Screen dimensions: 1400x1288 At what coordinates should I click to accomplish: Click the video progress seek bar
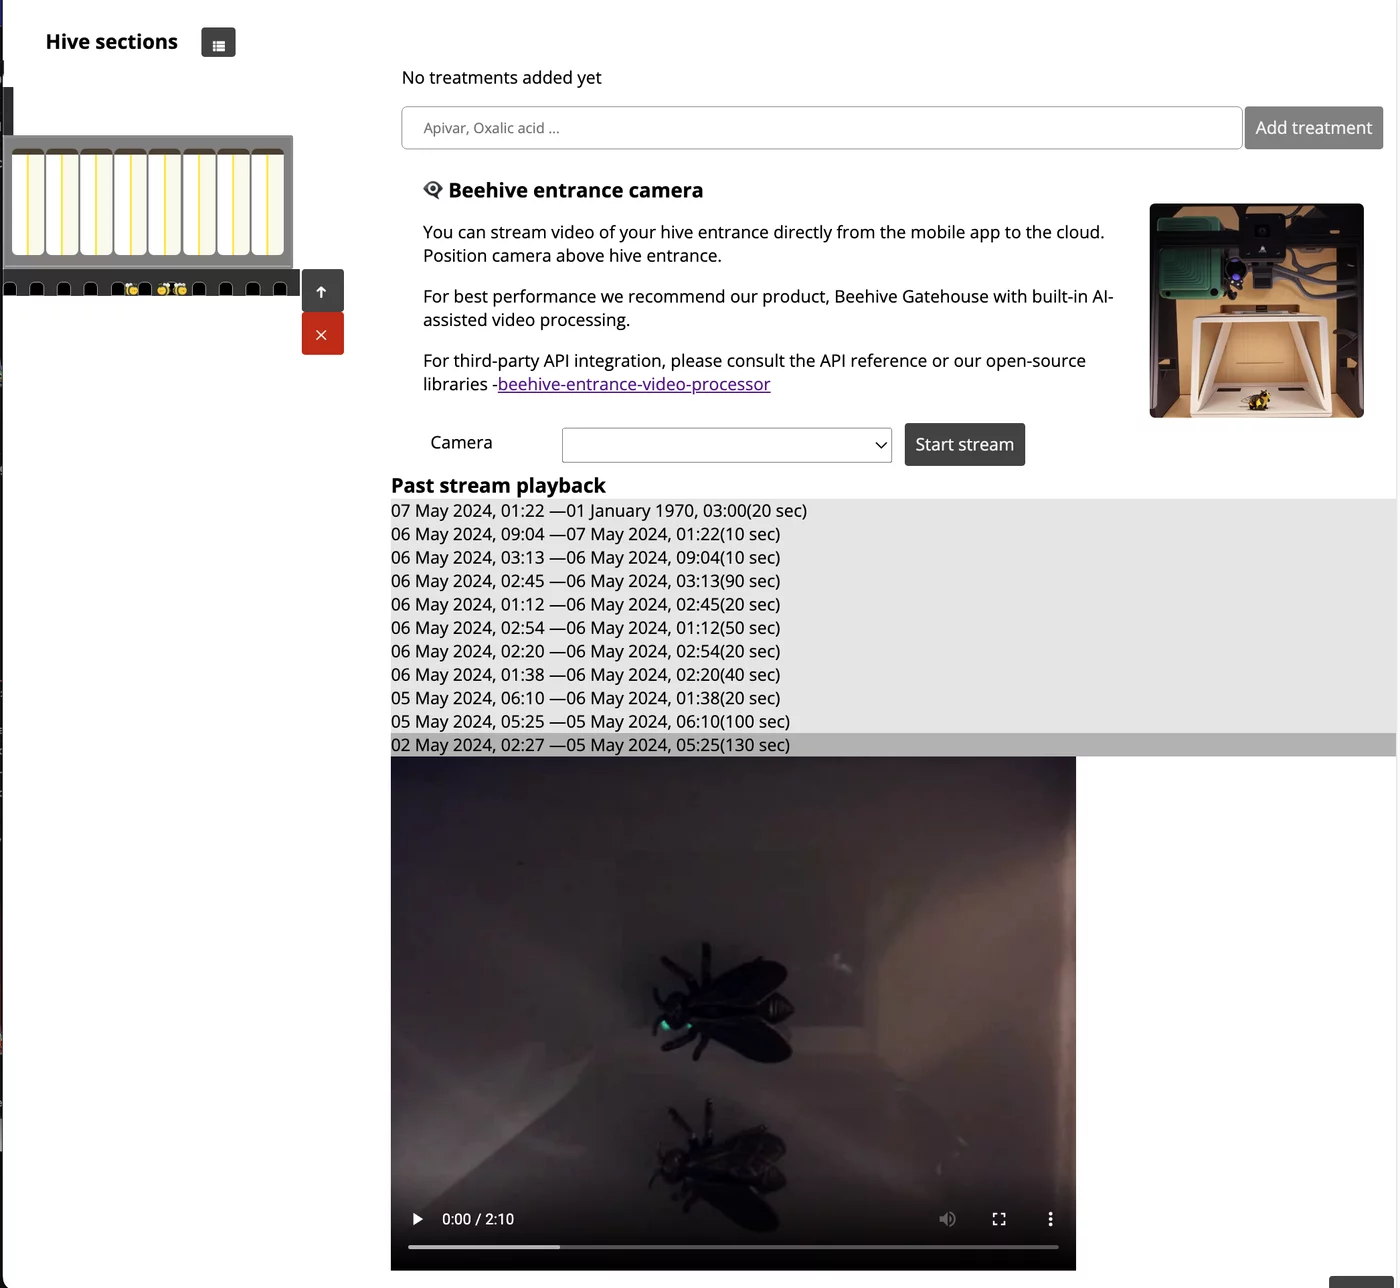point(733,1247)
